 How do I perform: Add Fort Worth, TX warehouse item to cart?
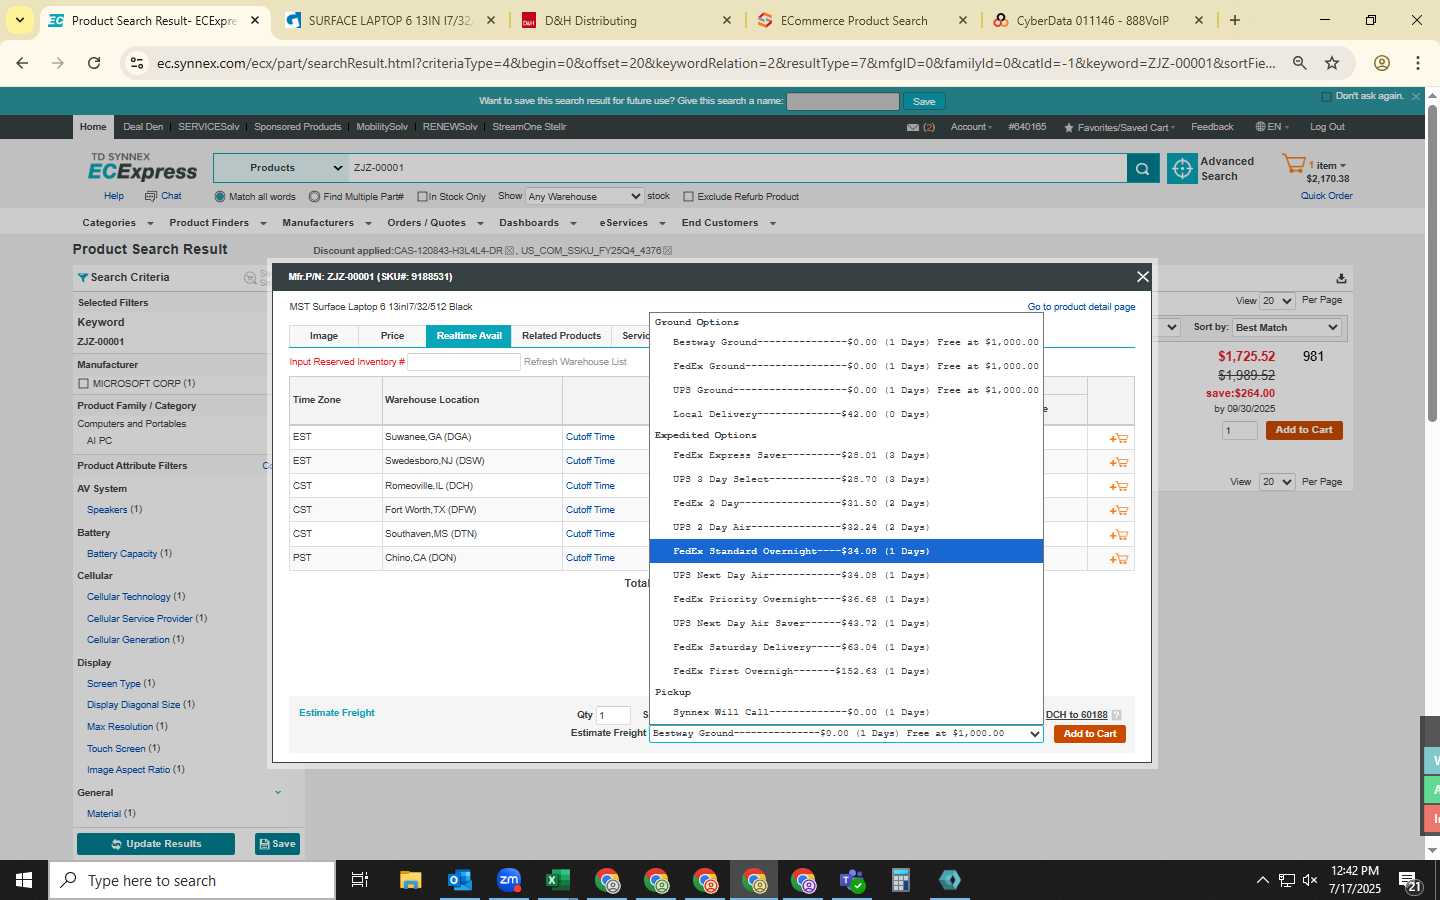[1118, 511]
